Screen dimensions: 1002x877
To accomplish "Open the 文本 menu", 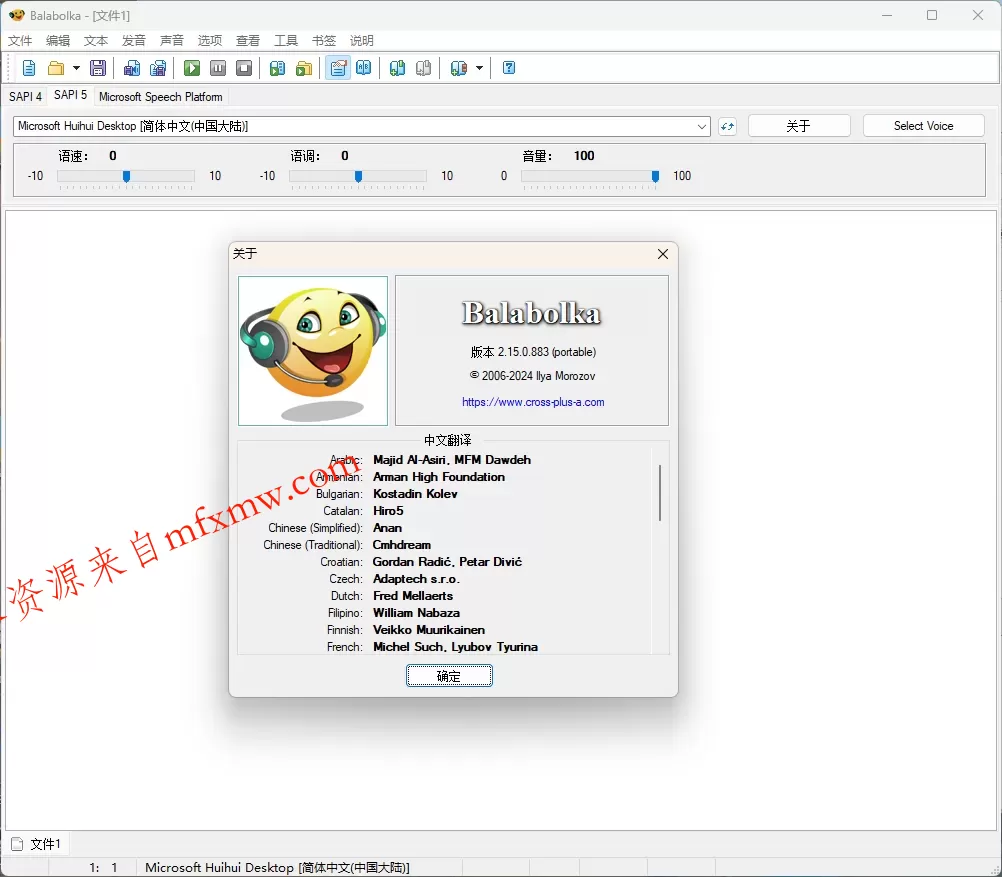I will (x=96, y=41).
